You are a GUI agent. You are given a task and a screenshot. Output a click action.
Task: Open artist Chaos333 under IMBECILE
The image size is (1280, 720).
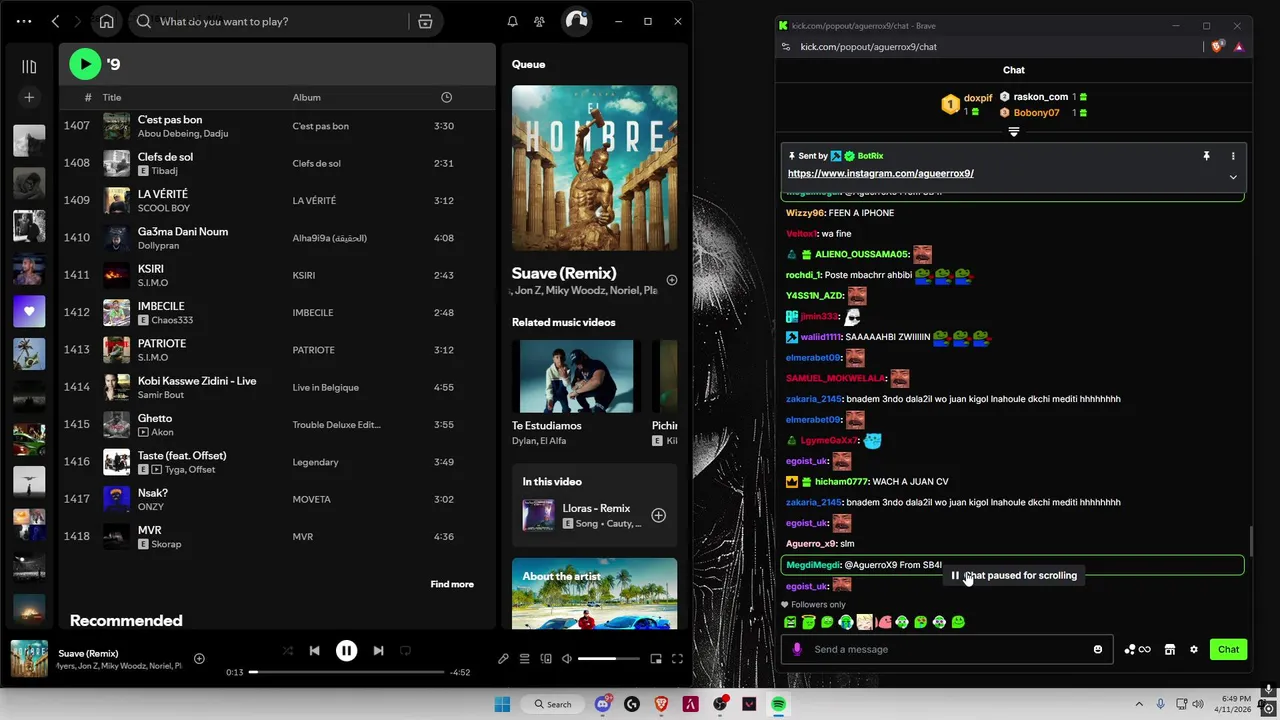pos(172,320)
